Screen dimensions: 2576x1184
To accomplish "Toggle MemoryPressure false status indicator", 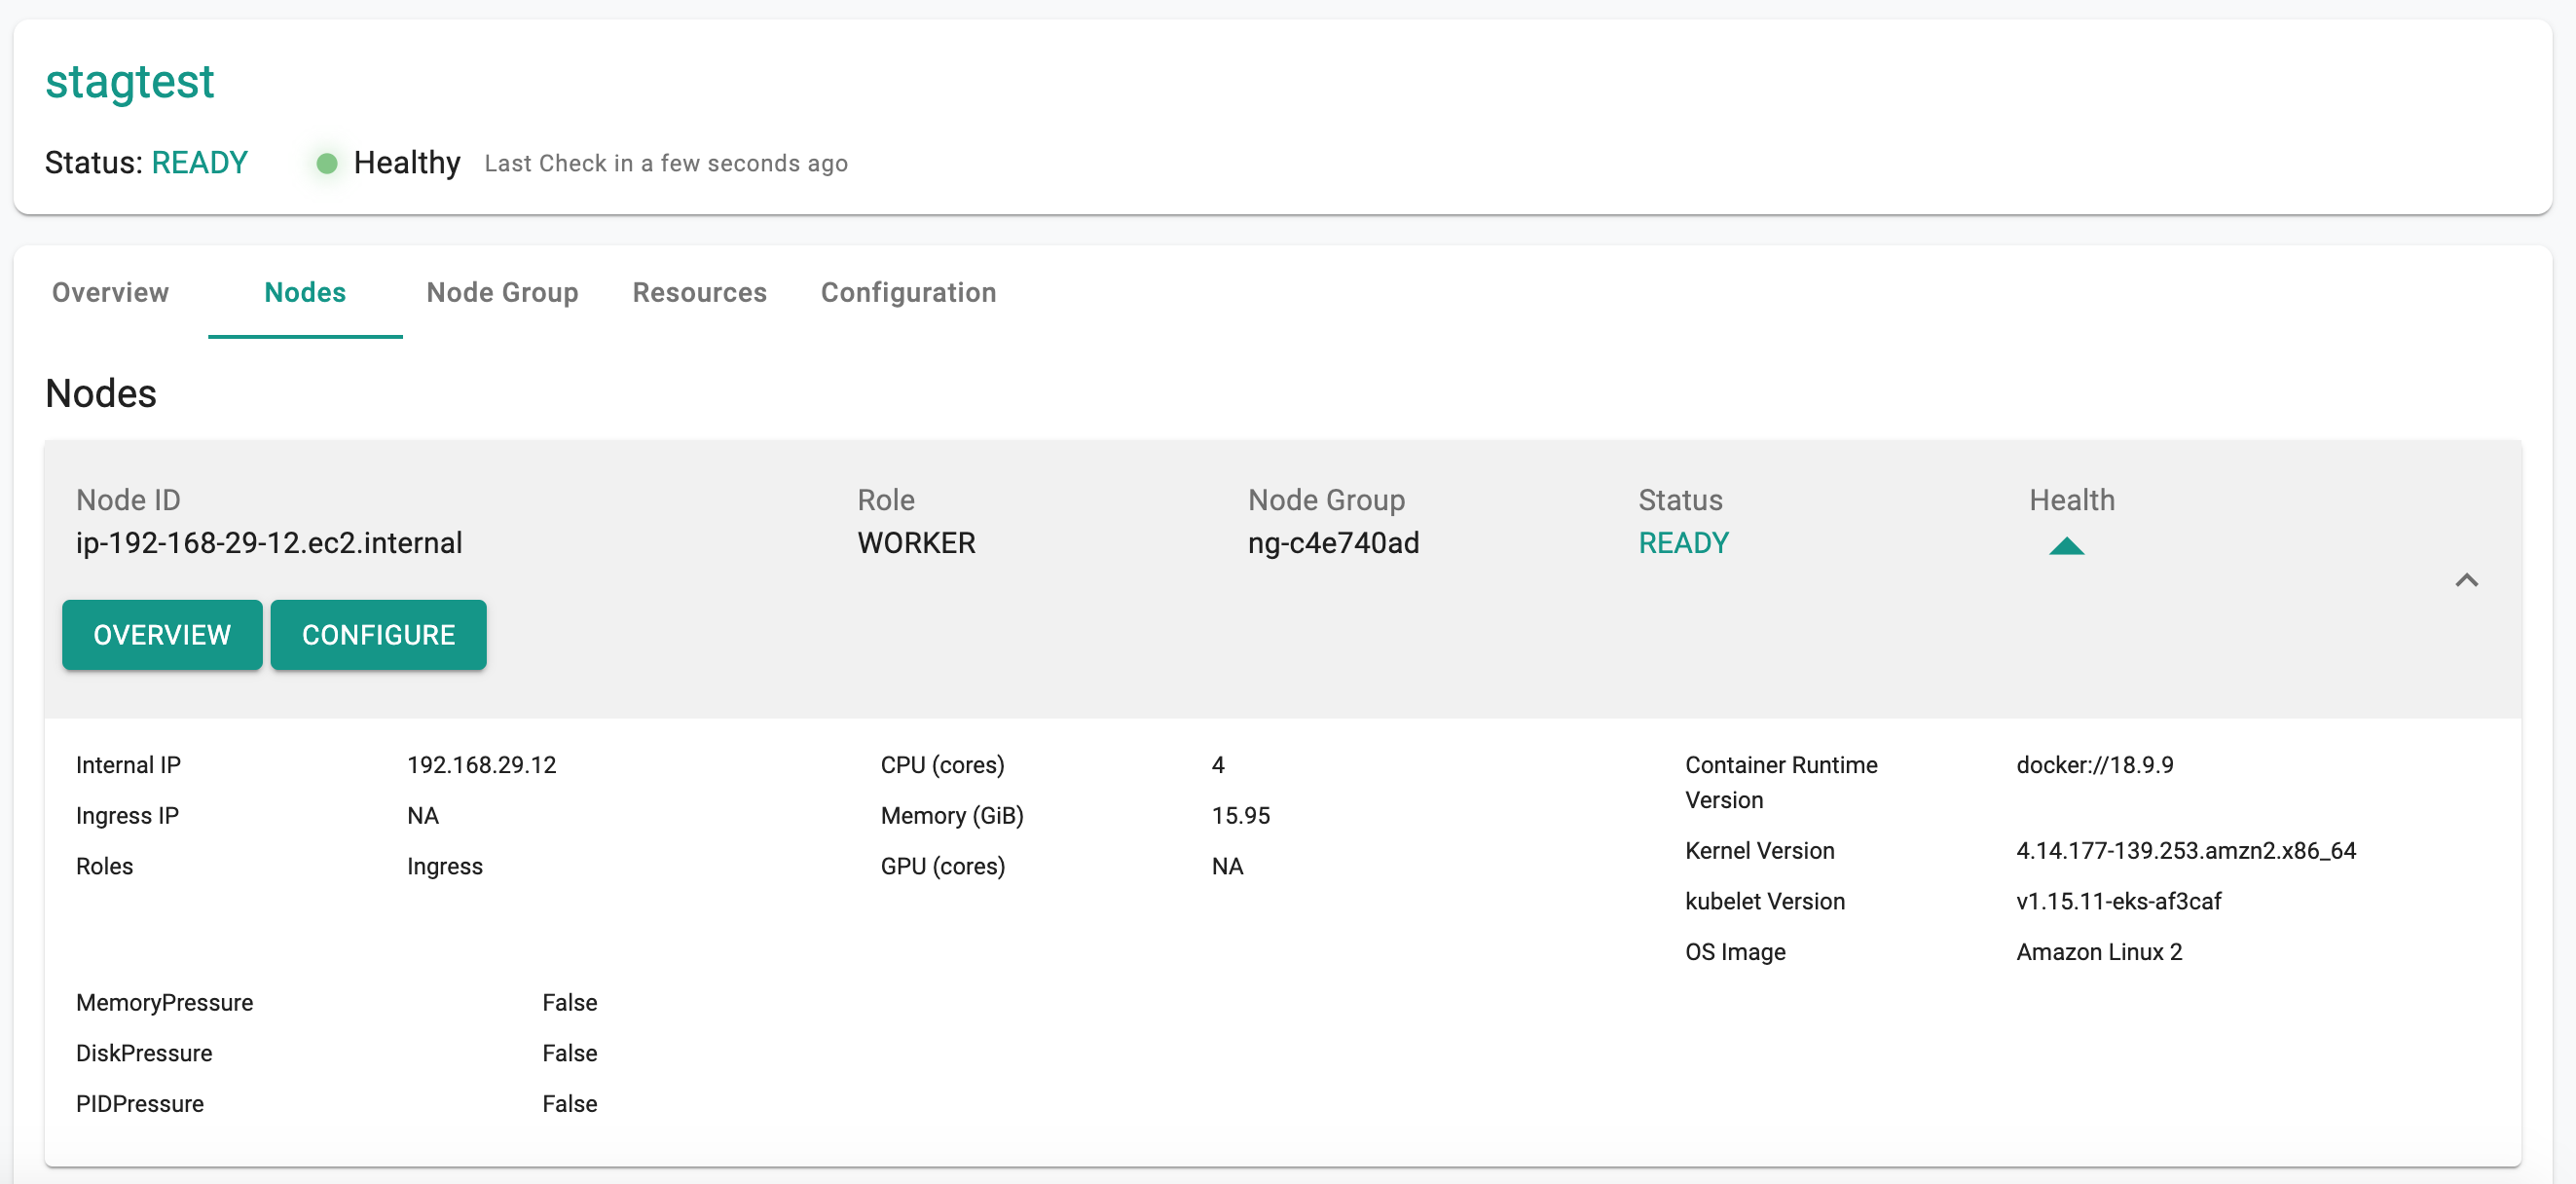I will click(570, 1002).
